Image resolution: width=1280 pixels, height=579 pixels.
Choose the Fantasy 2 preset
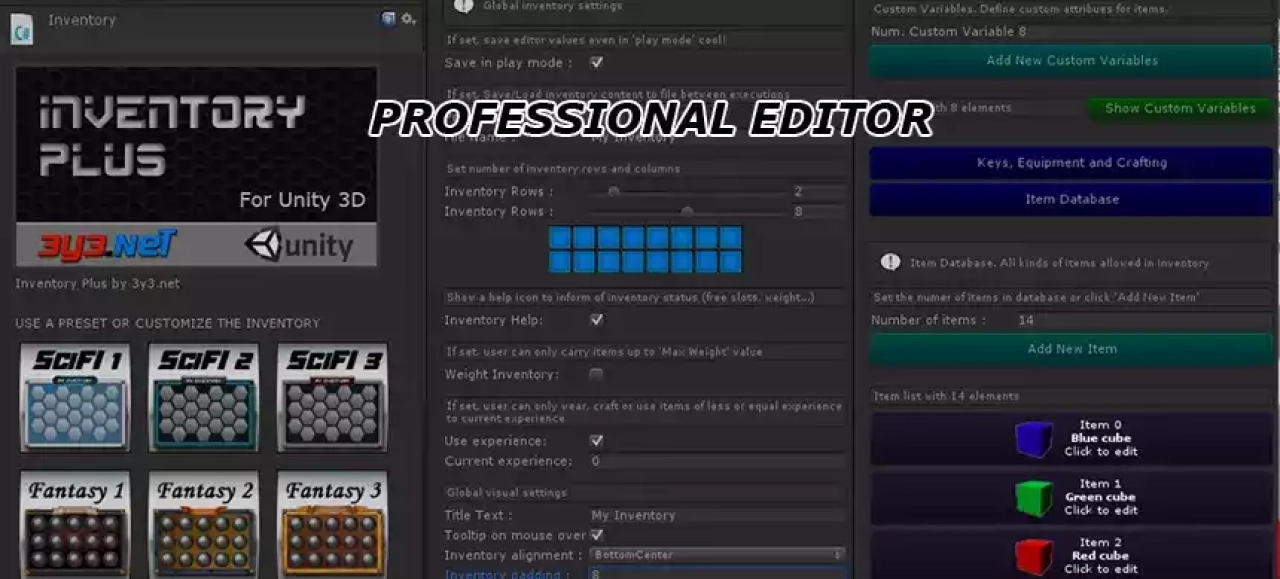[x=204, y=524]
